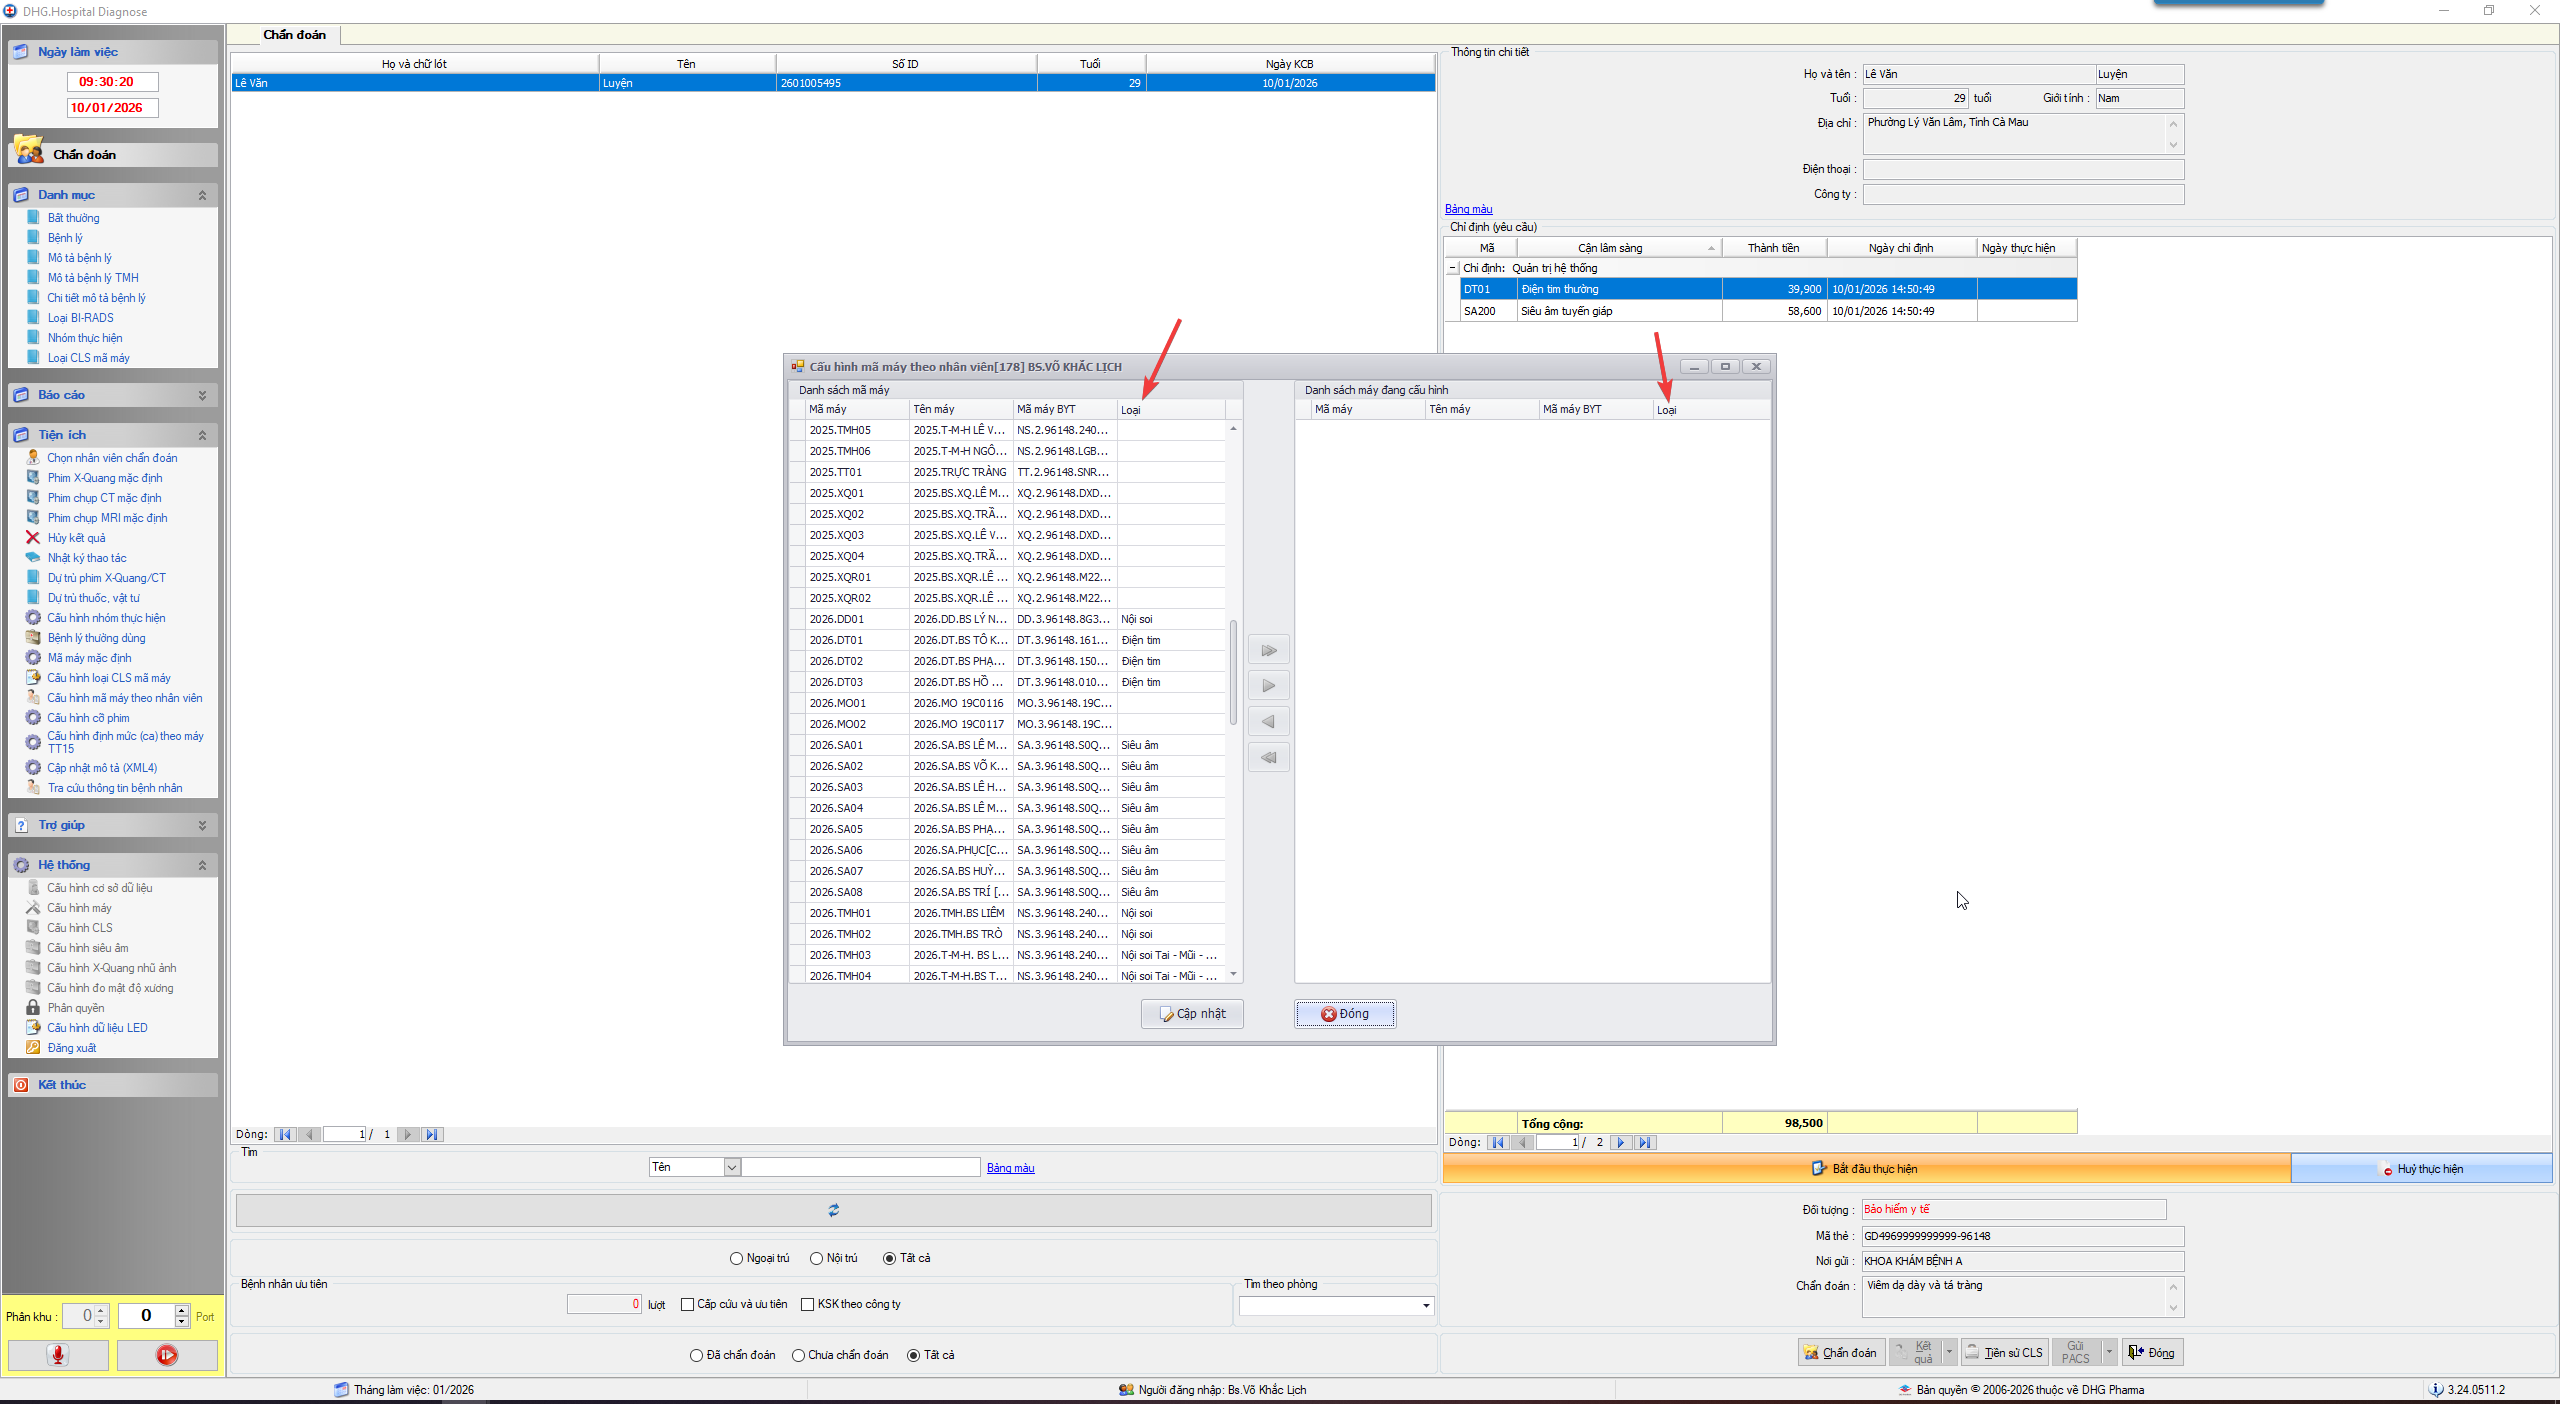Click the red microphone record button
The image size is (2560, 1404).
coord(58,1355)
